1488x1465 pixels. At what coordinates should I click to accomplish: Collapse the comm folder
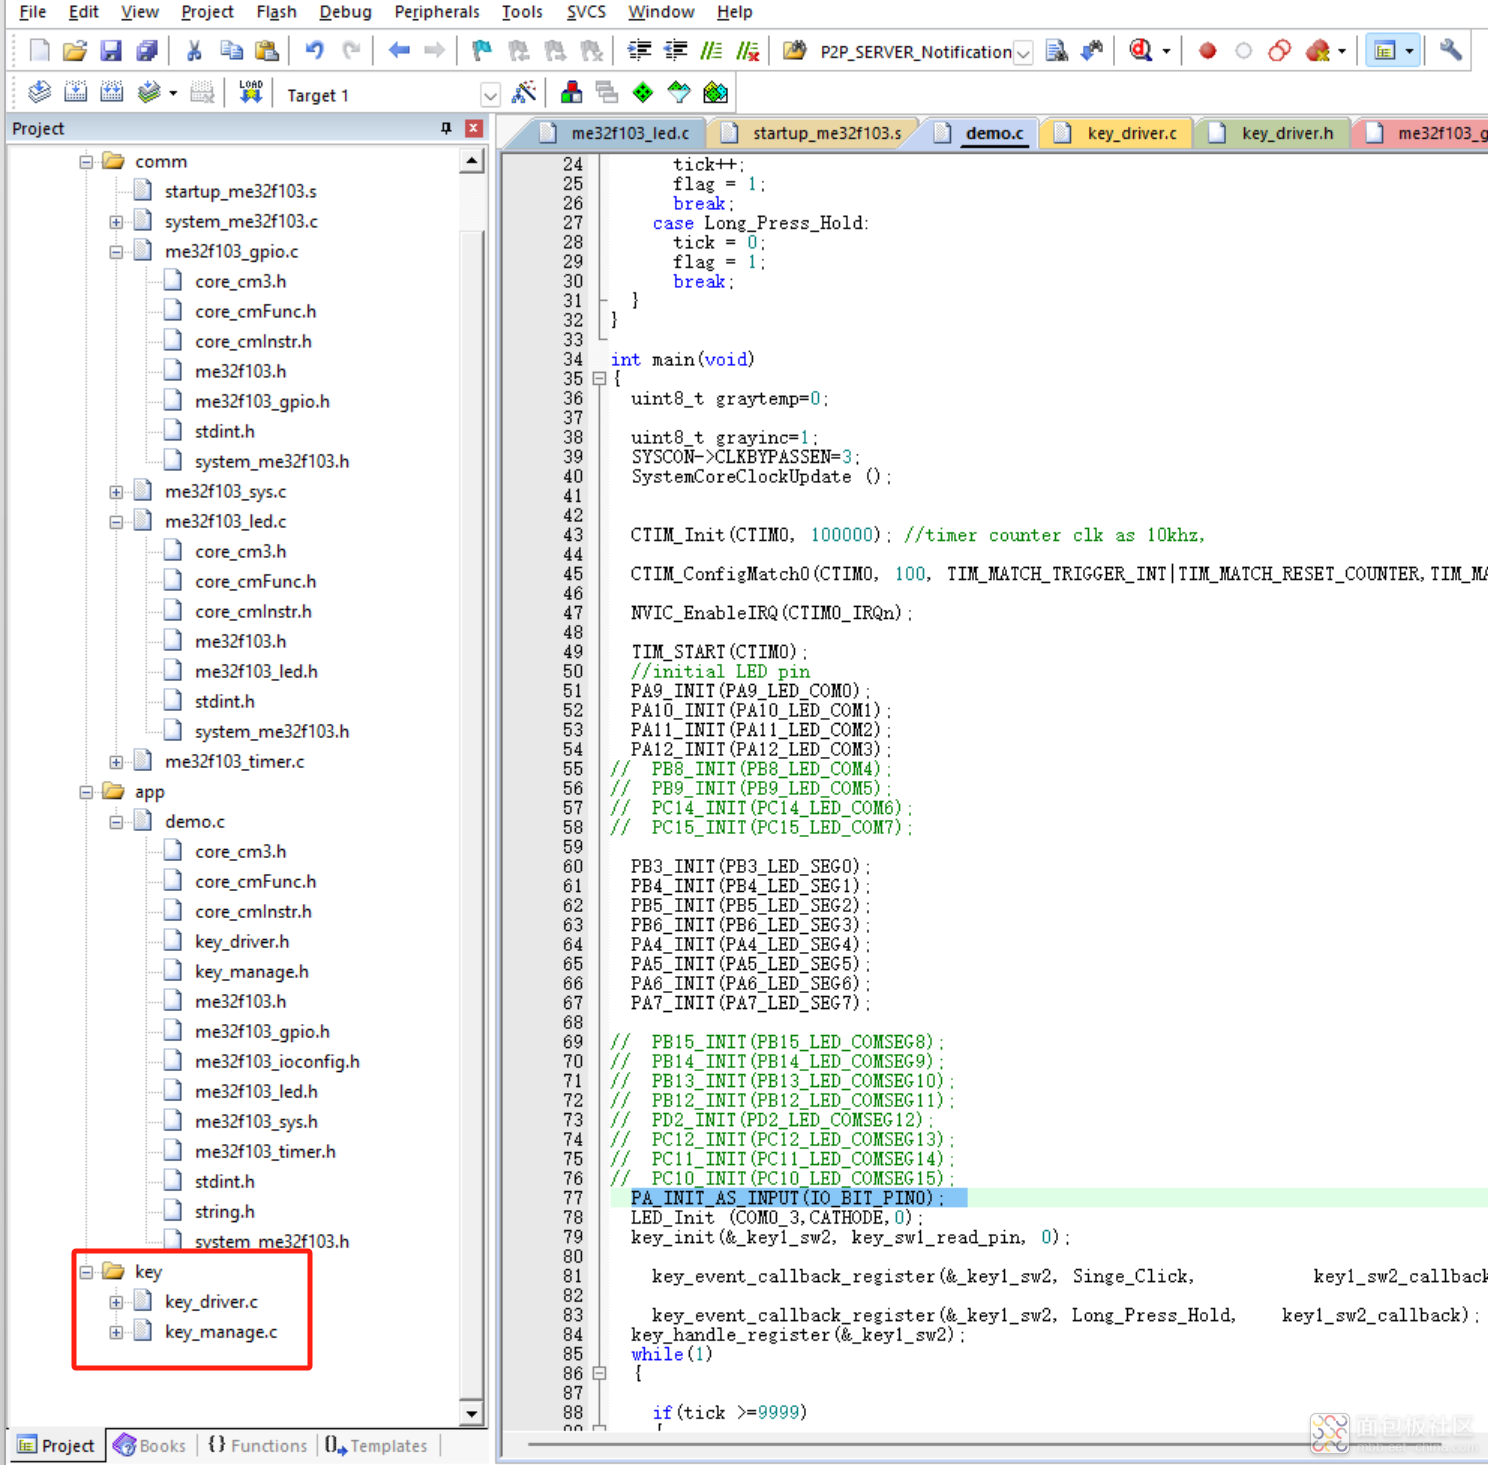(x=86, y=161)
